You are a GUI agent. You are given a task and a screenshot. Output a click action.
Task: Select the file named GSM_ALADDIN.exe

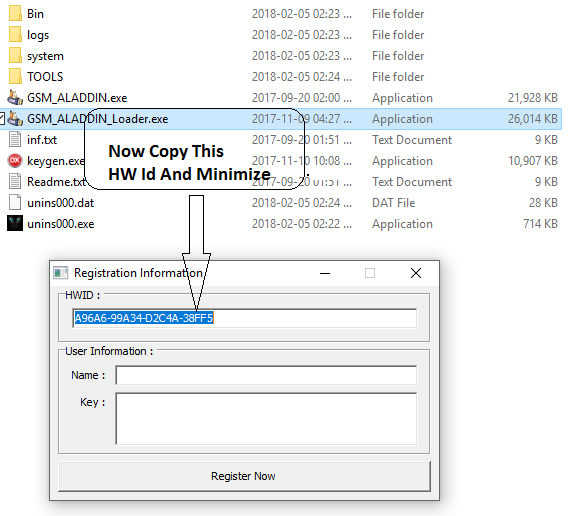click(77, 98)
